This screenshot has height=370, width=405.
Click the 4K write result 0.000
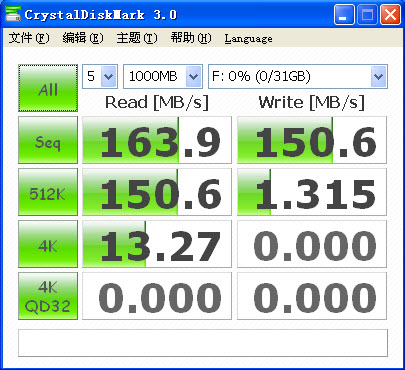tap(312, 244)
